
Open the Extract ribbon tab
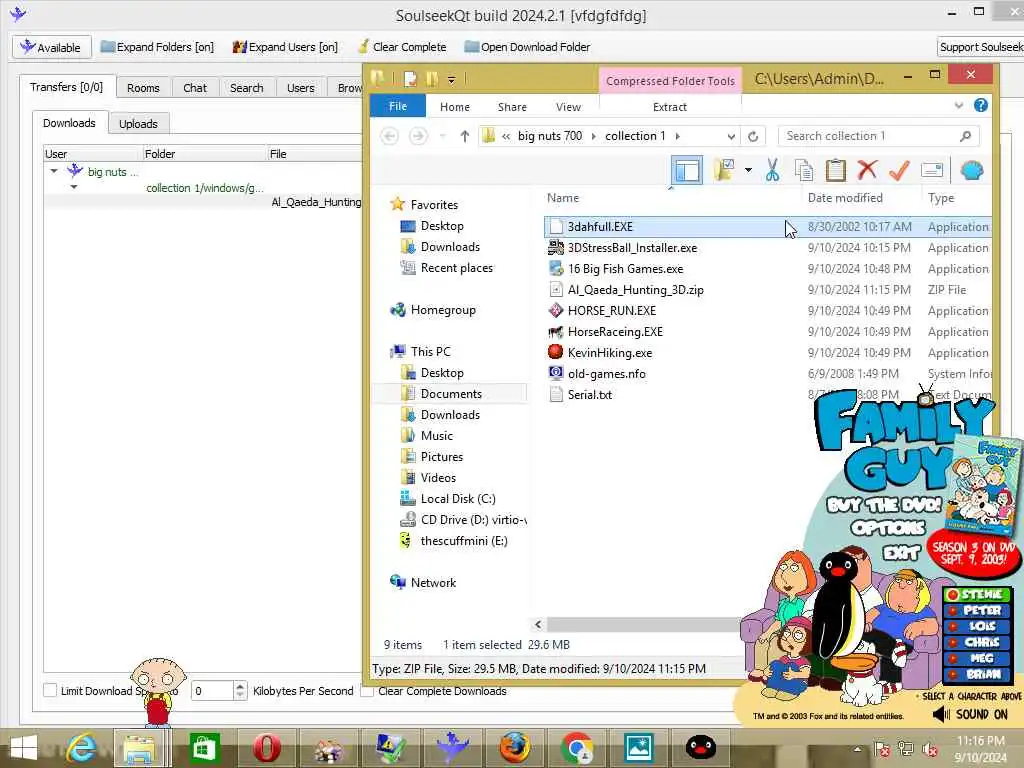tap(669, 106)
